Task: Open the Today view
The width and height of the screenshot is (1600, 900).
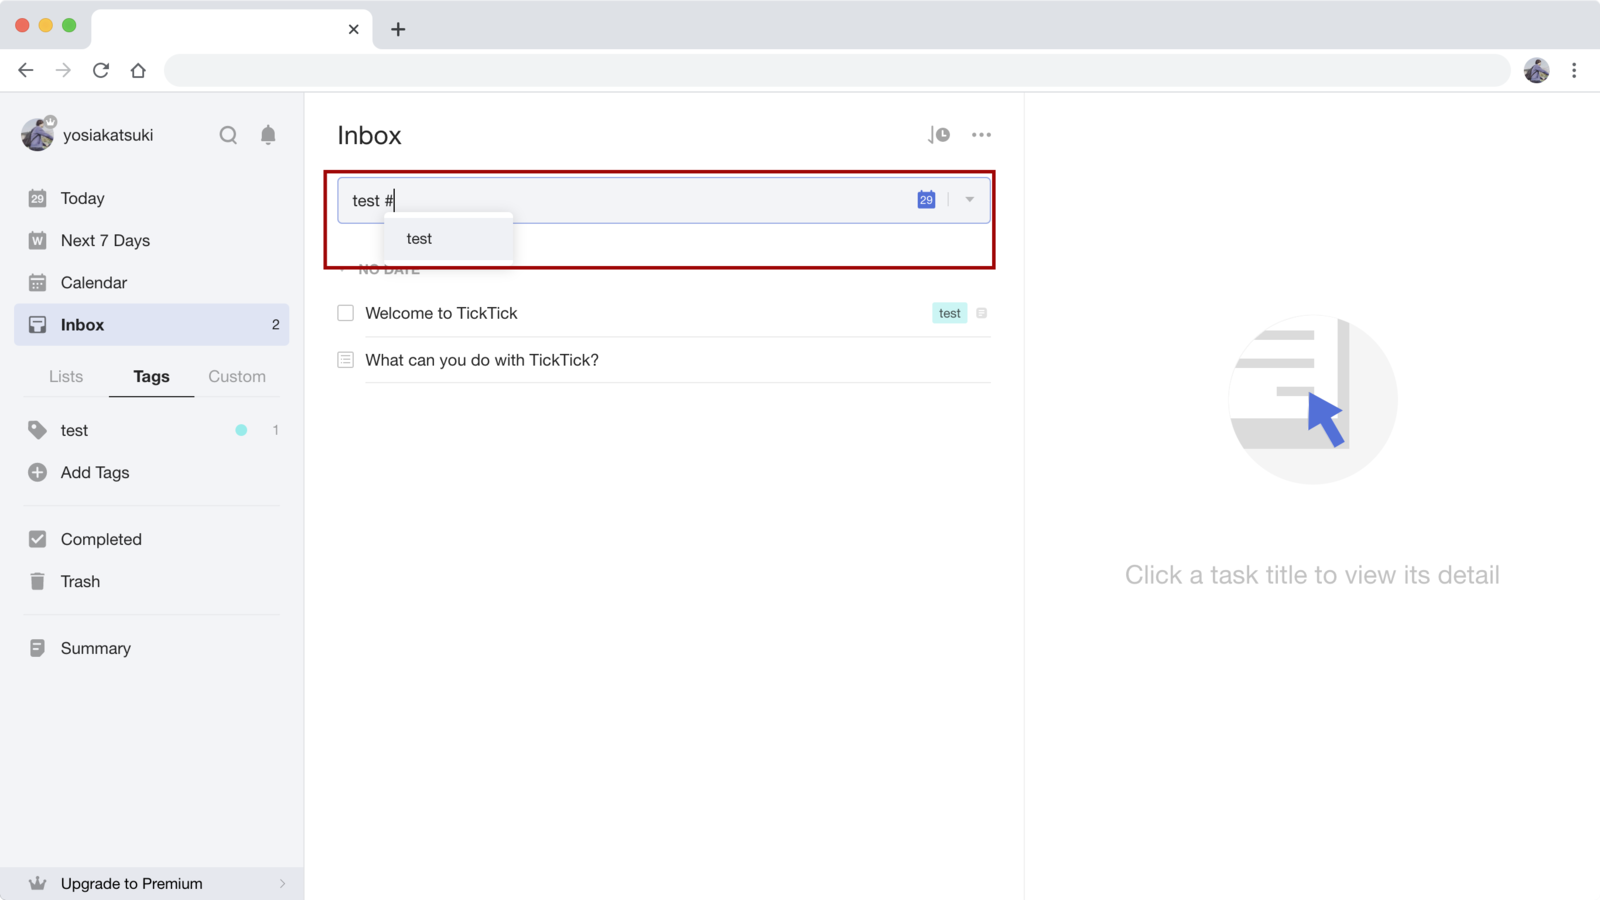Action: coord(152,198)
